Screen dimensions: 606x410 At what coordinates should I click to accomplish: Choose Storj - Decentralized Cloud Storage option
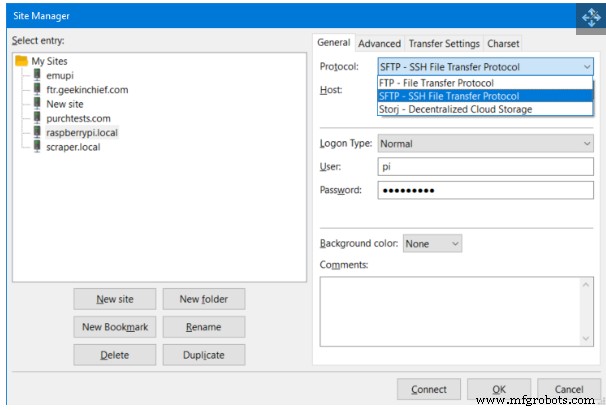[x=485, y=109]
